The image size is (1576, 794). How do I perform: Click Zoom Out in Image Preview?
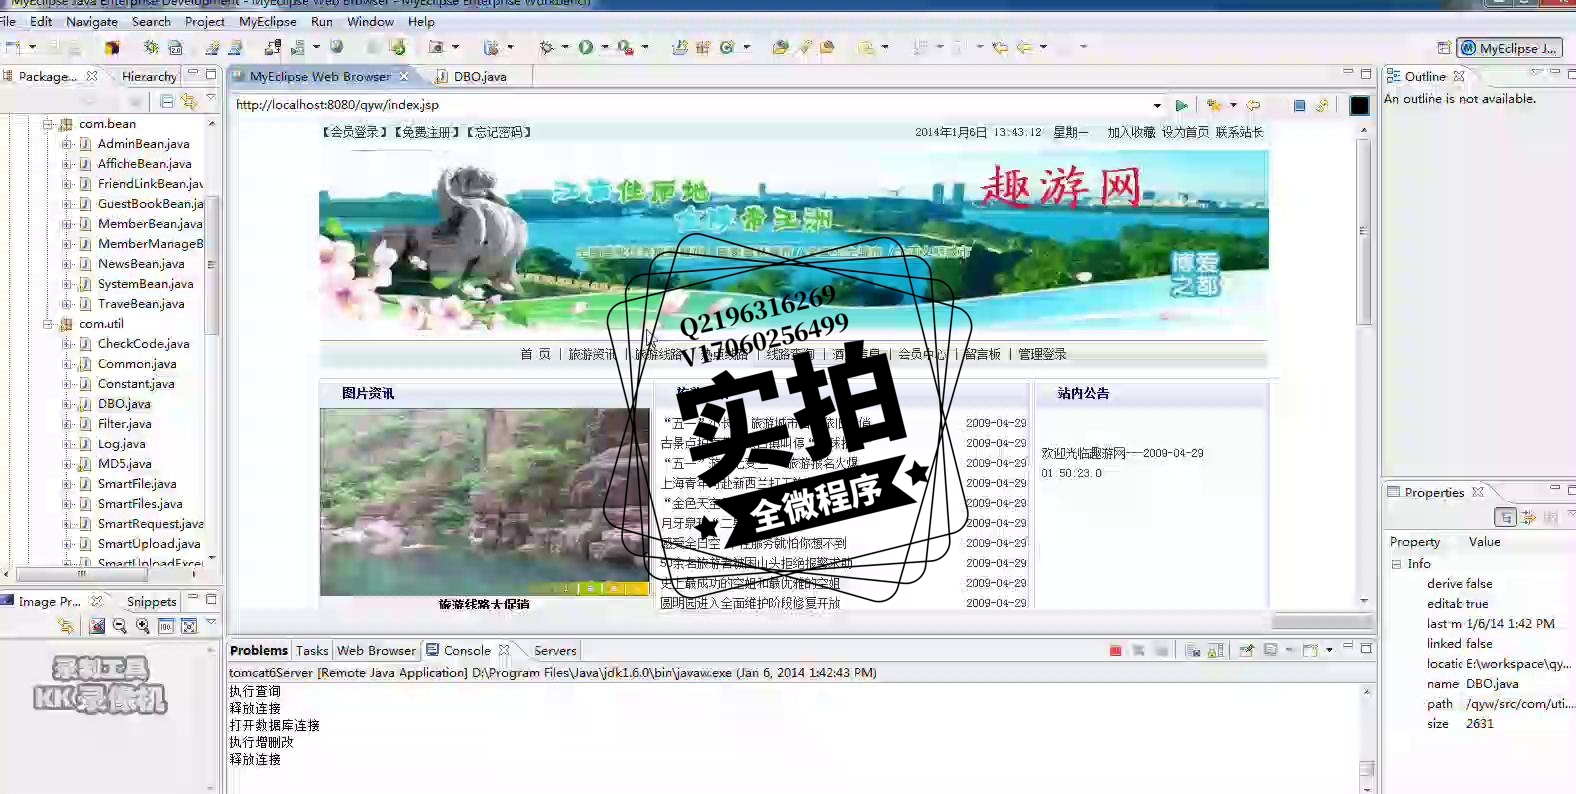pyautogui.click(x=120, y=626)
